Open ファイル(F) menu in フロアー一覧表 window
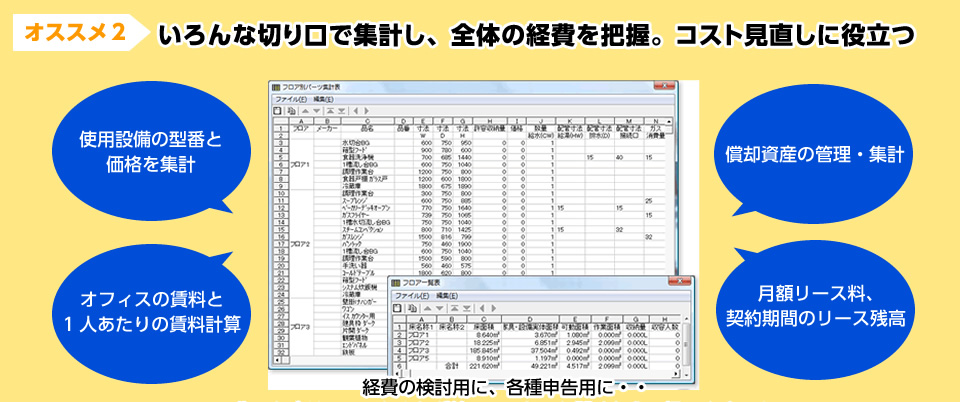This screenshot has width=960, height=402. pyautogui.click(x=410, y=296)
